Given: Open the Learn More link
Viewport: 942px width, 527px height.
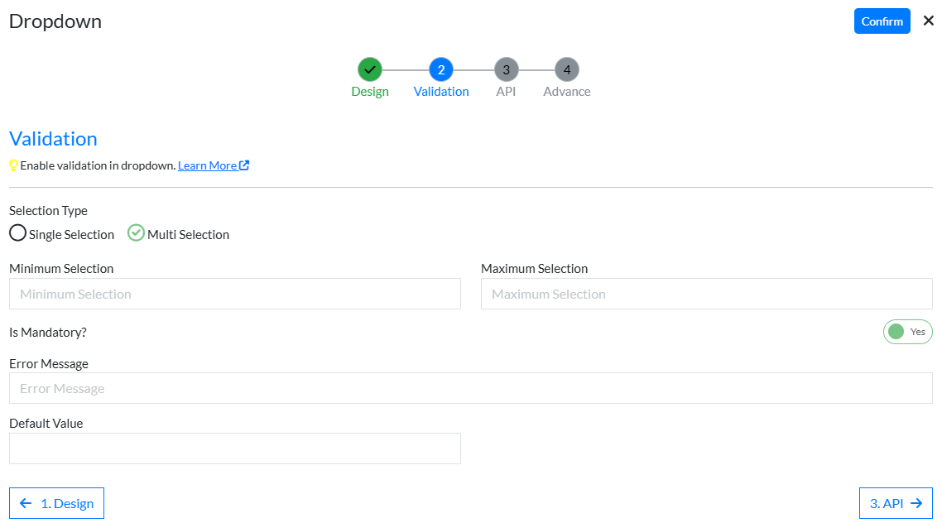Looking at the screenshot, I should (x=207, y=166).
